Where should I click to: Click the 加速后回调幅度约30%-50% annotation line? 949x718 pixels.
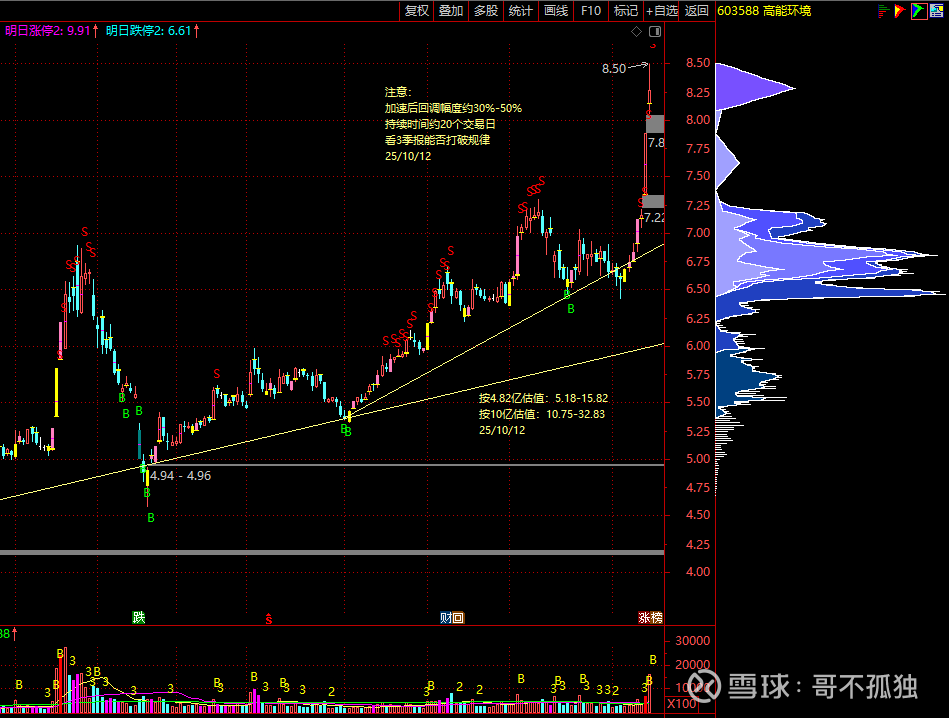(x=453, y=108)
